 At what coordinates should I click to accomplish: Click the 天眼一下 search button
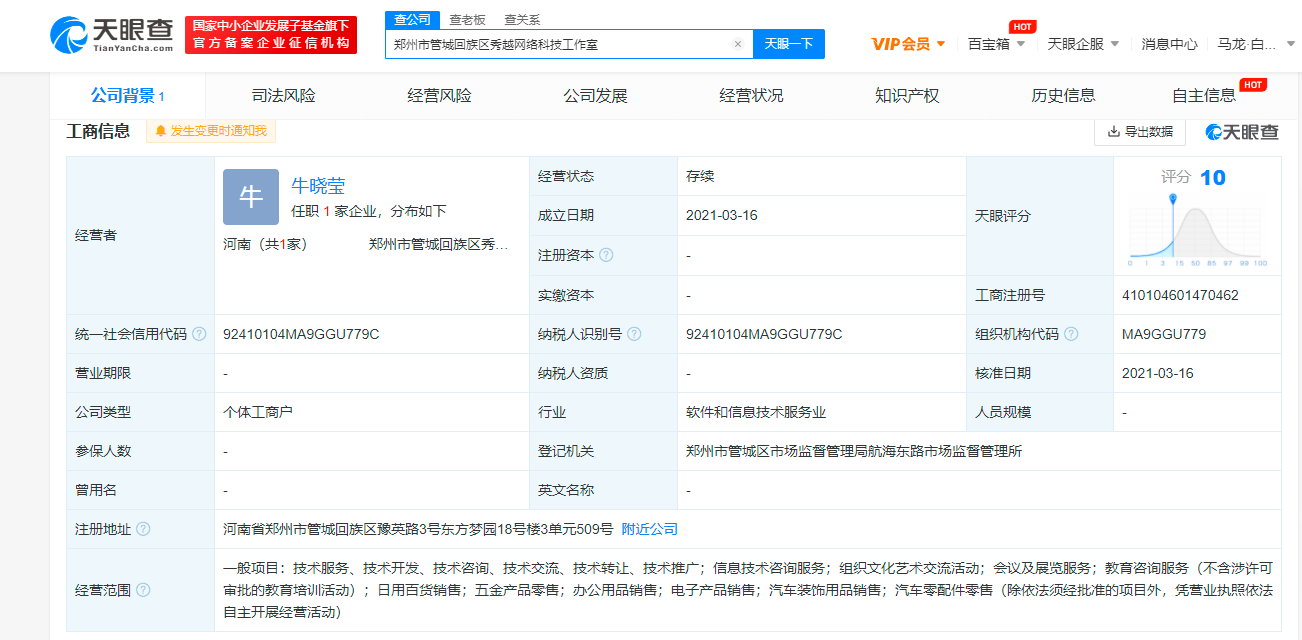click(x=788, y=44)
